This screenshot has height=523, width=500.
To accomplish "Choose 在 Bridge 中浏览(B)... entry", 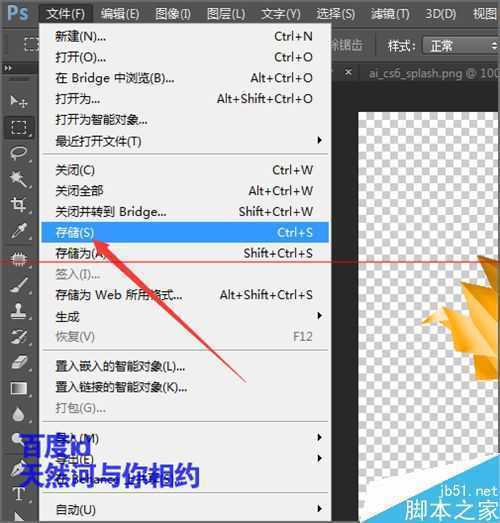I will pos(185,78).
